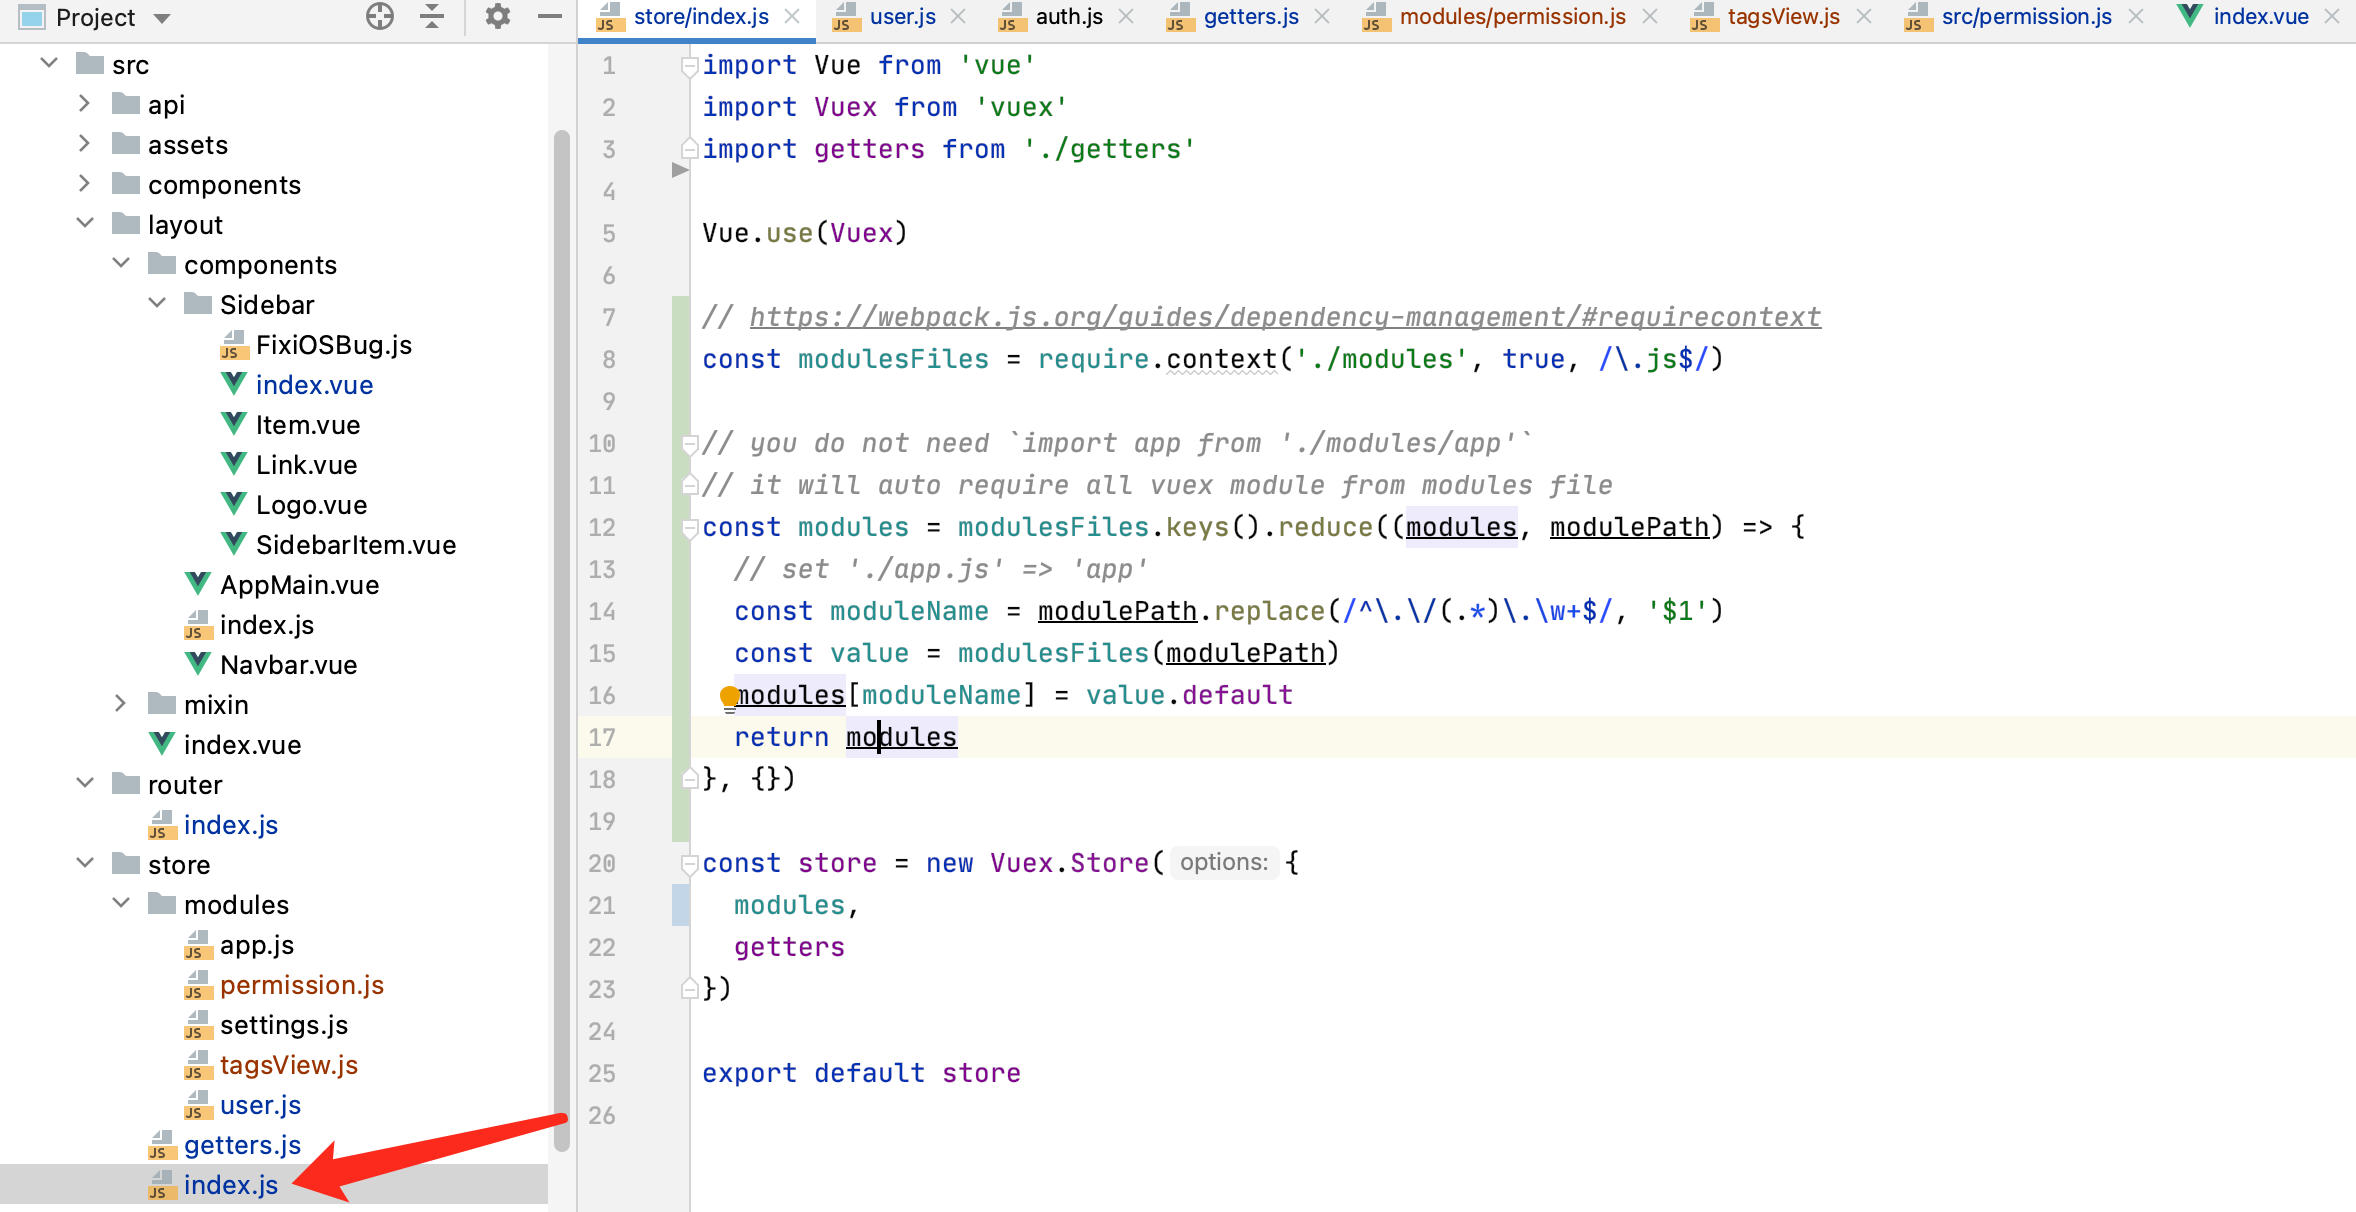Click the collapse all icon in Project panel

(x=432, y=17)
